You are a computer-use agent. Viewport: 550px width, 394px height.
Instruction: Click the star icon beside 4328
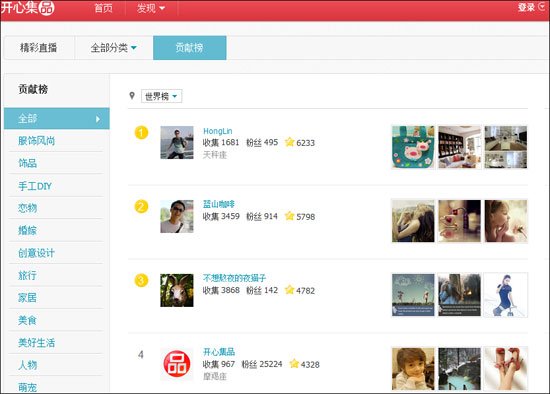[x=294, y=364]
